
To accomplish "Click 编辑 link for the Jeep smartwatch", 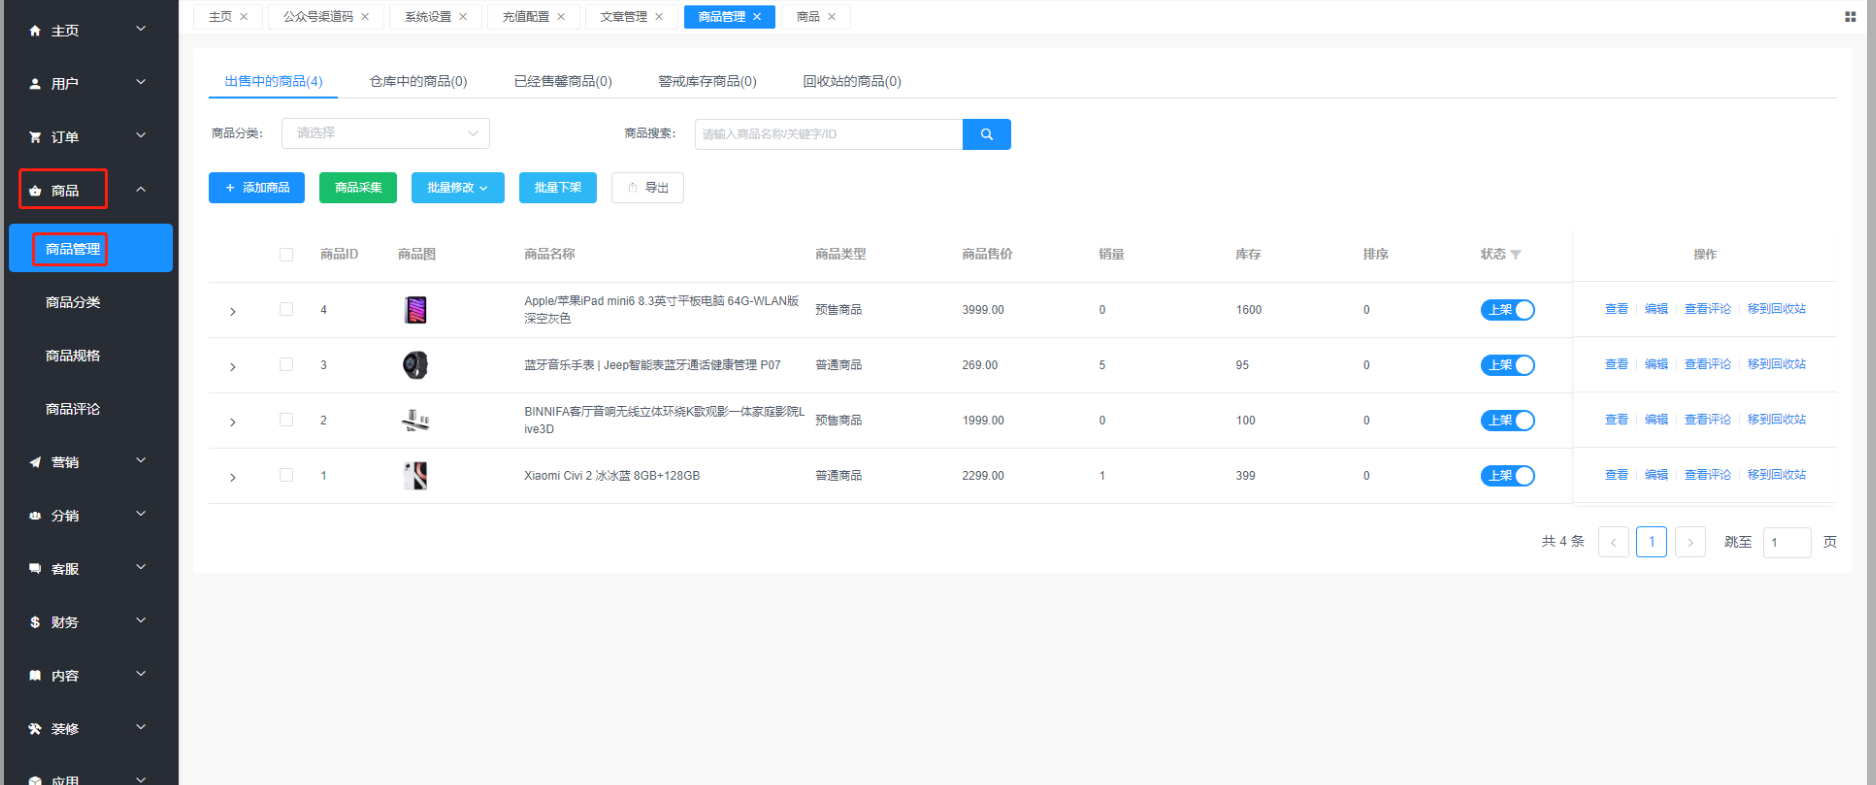I will 1656,365.
